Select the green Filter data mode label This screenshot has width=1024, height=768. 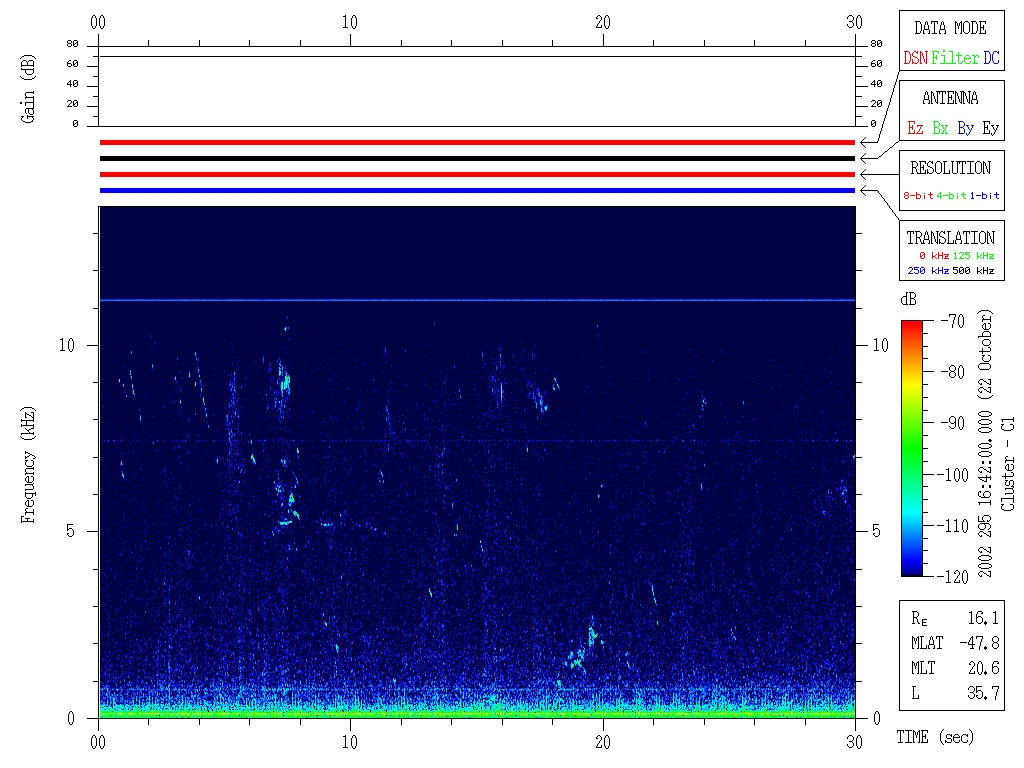955,59
